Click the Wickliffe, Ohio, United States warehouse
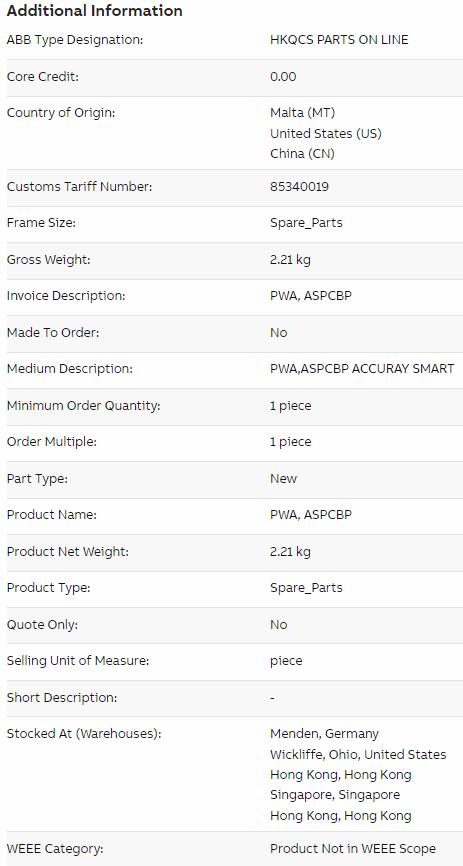Screen dimensions: 463x866 coord(358,754)
